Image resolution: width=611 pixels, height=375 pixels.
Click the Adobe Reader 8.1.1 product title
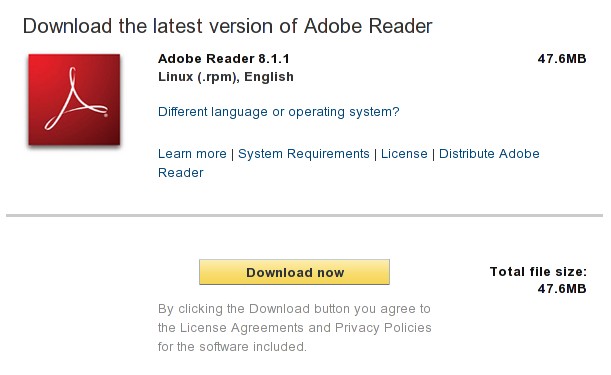point(224,59)
